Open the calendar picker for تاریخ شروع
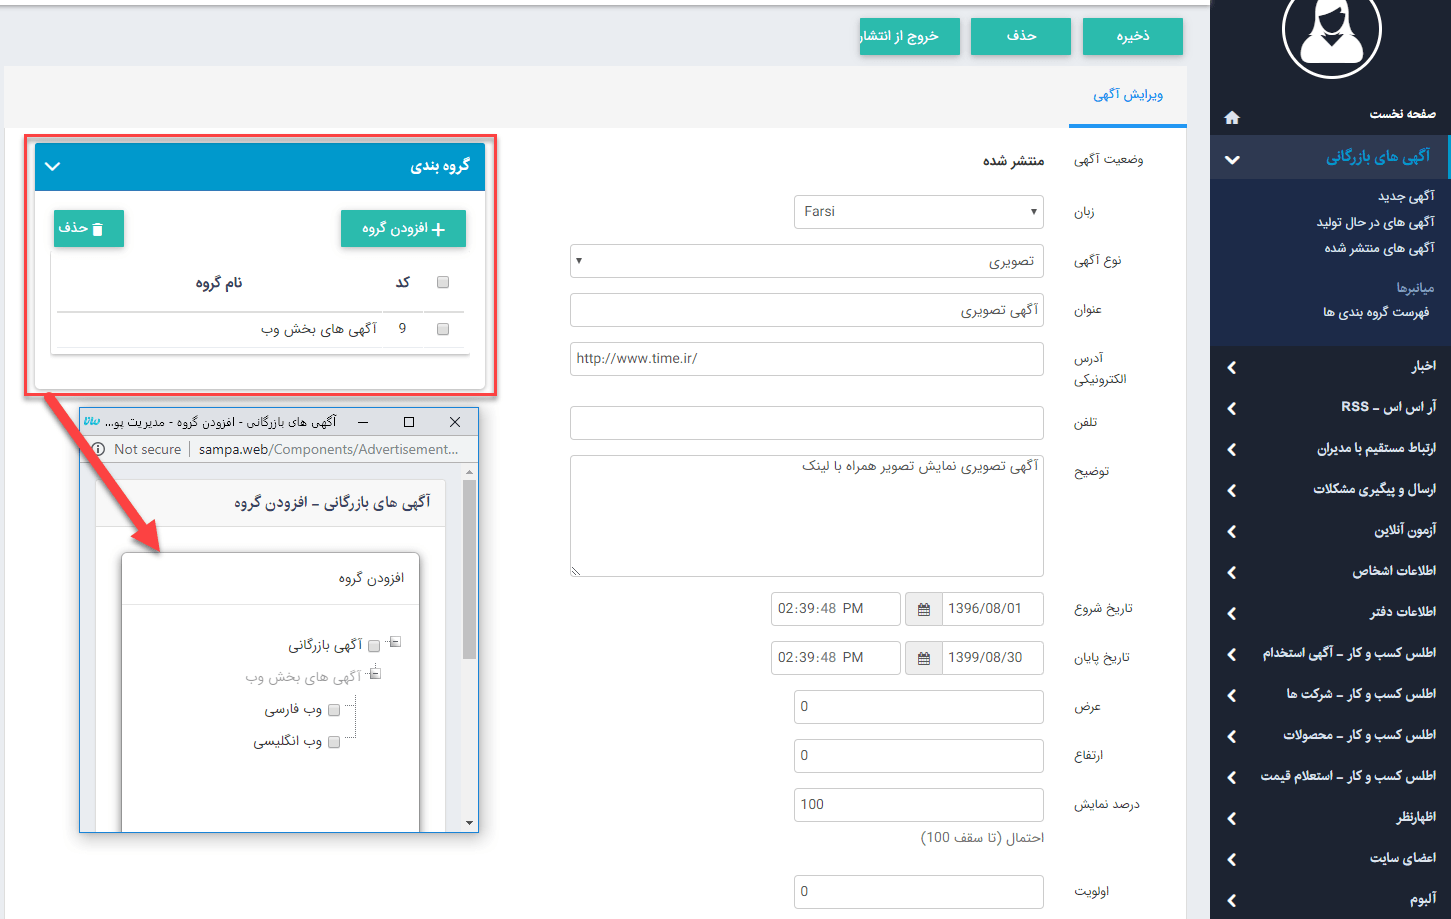1451x919 pixels. click(922, 608)
